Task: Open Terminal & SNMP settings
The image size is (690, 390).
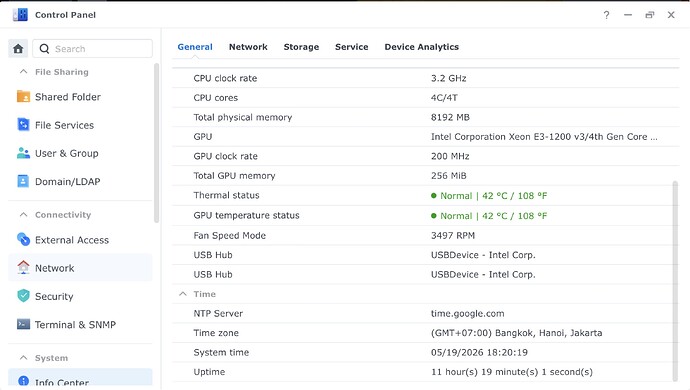Action: [80, 324]
